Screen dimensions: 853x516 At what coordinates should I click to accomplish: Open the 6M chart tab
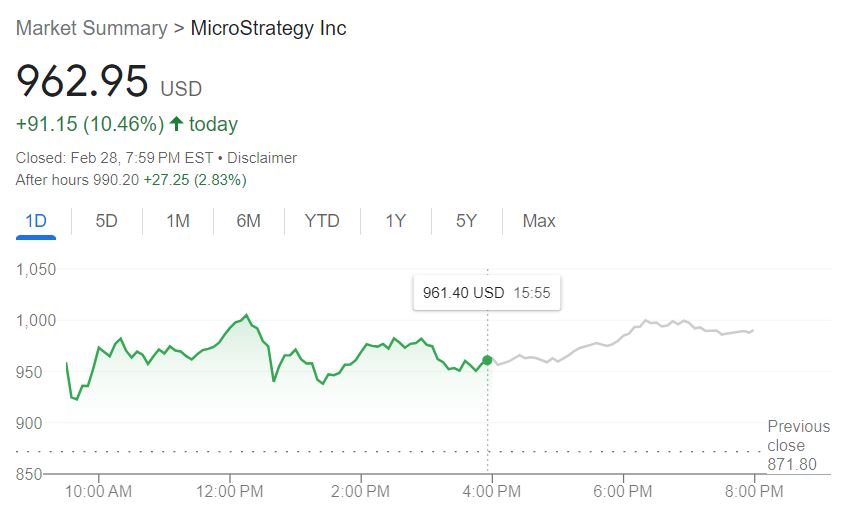pos(248,221)
